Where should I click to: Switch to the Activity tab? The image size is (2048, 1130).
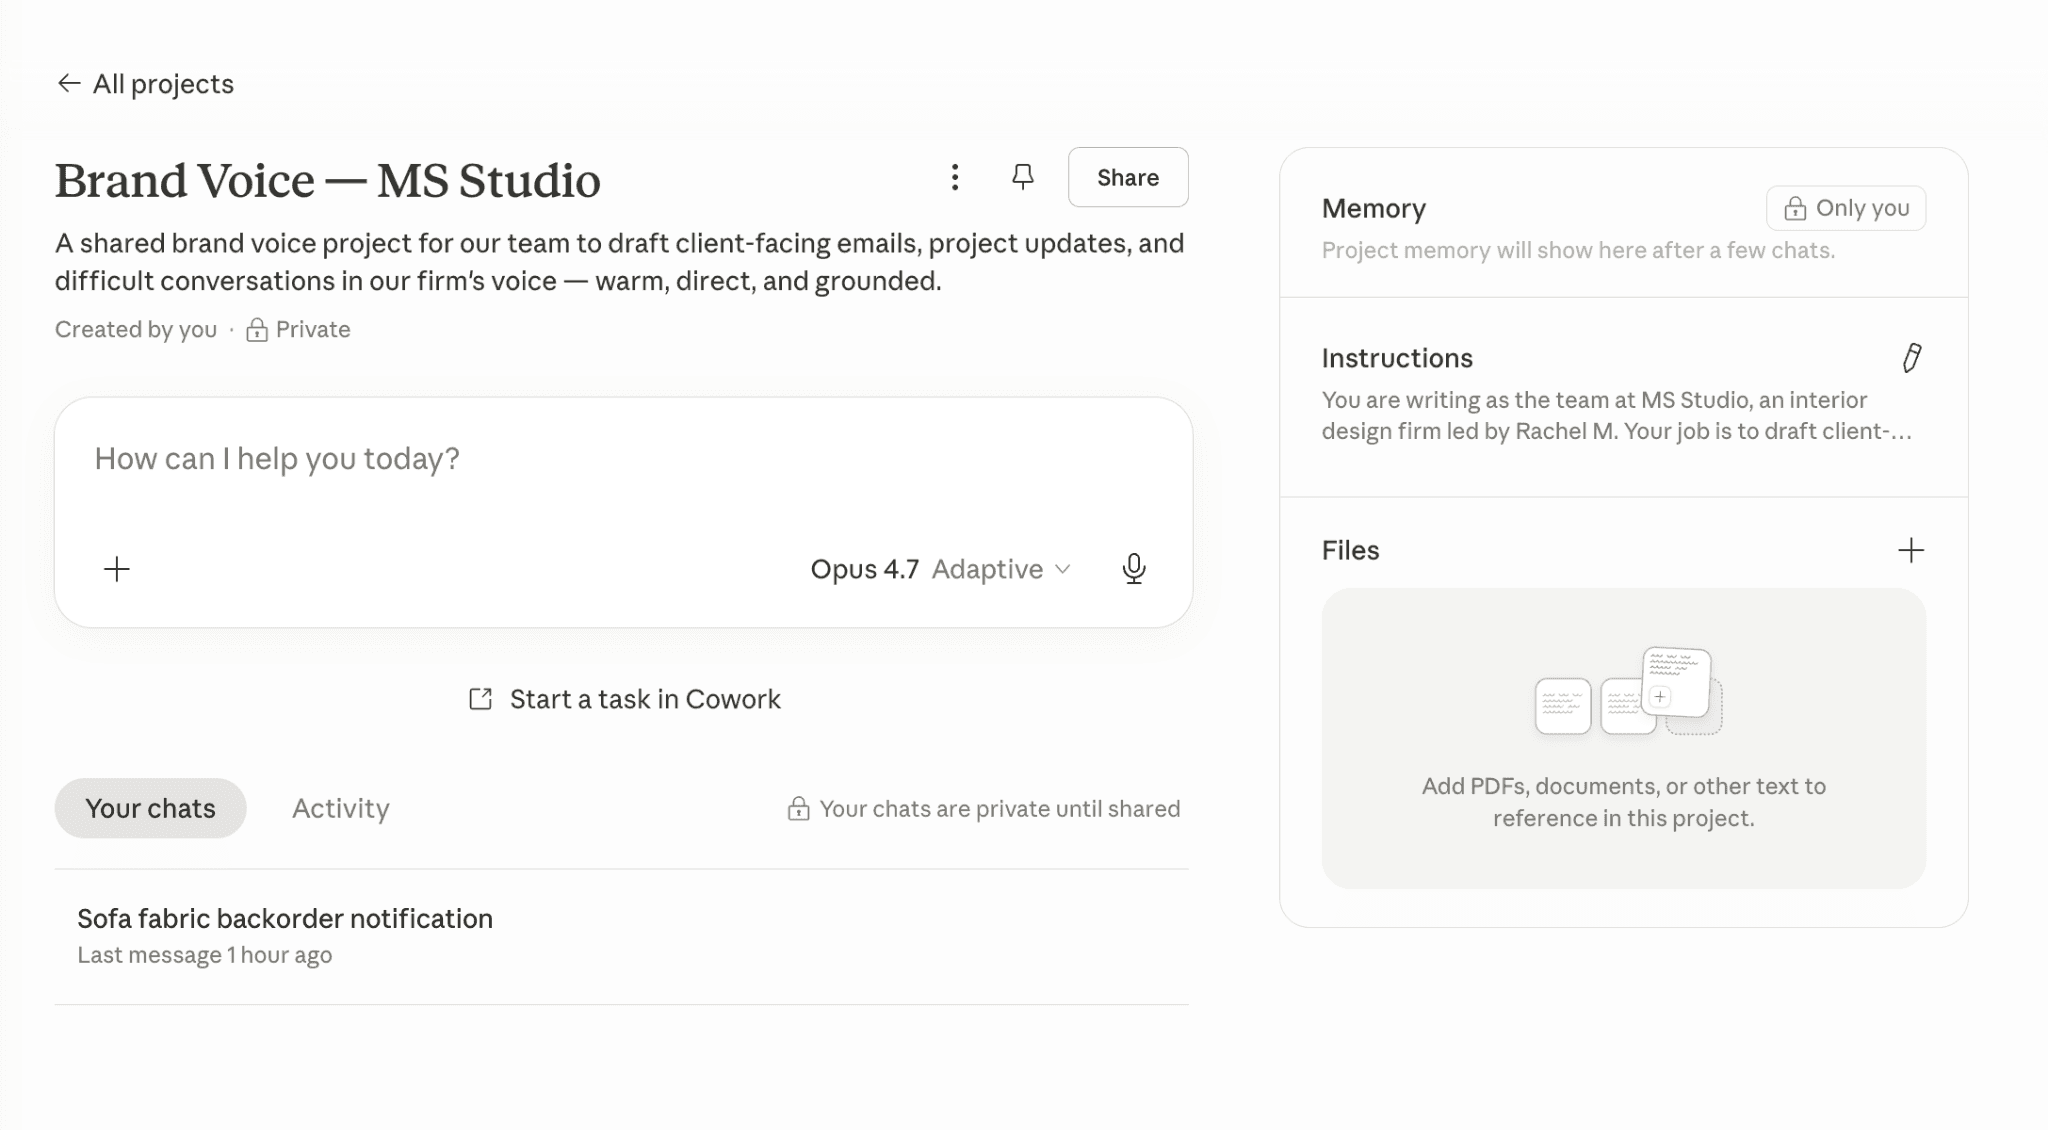340,808
